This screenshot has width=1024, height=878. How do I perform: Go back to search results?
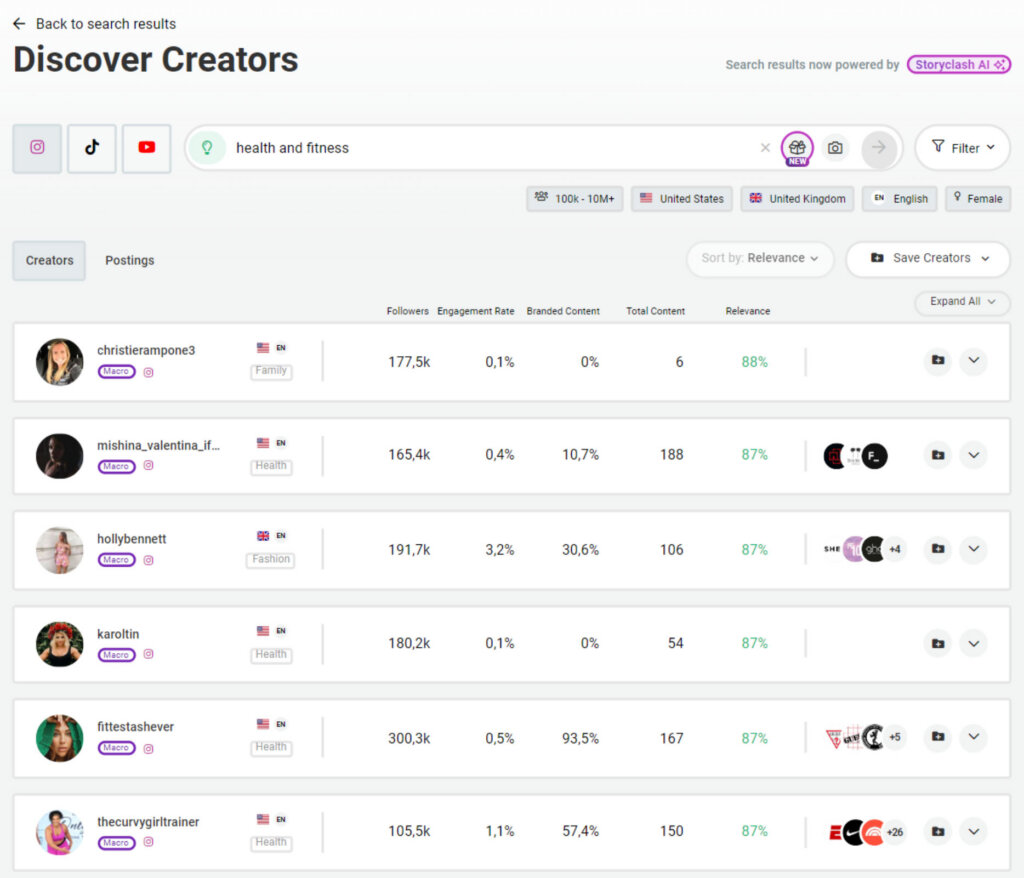click(93, 23)
